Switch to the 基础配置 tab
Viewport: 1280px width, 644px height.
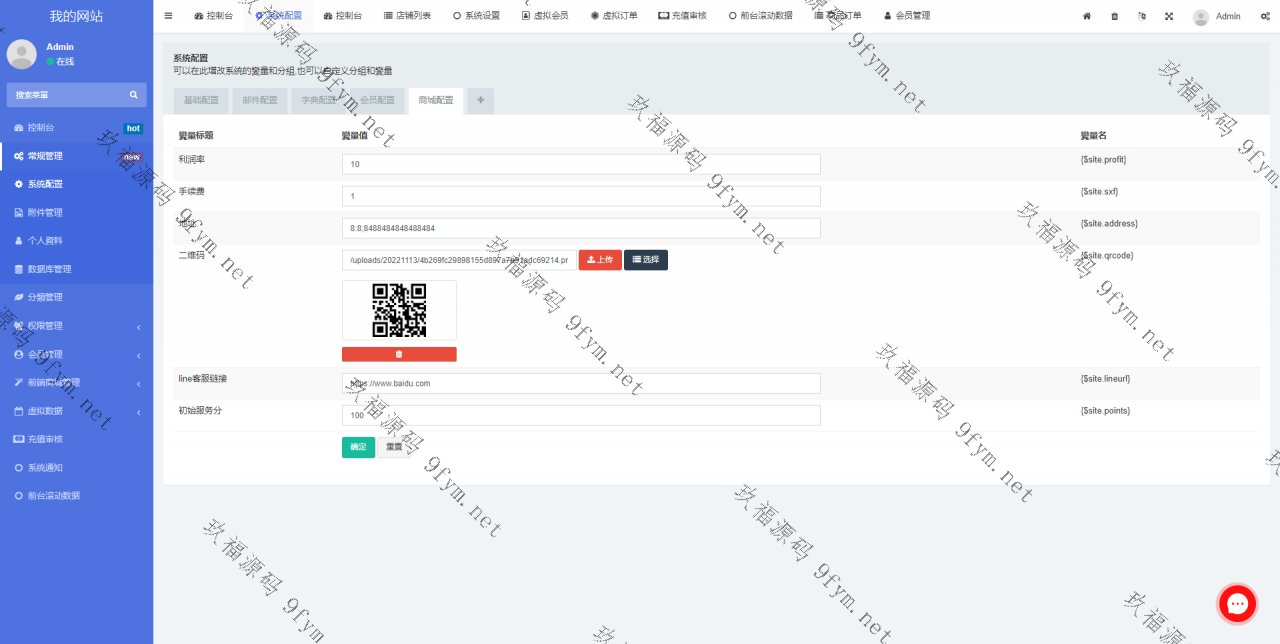click(x=201, y=100)
